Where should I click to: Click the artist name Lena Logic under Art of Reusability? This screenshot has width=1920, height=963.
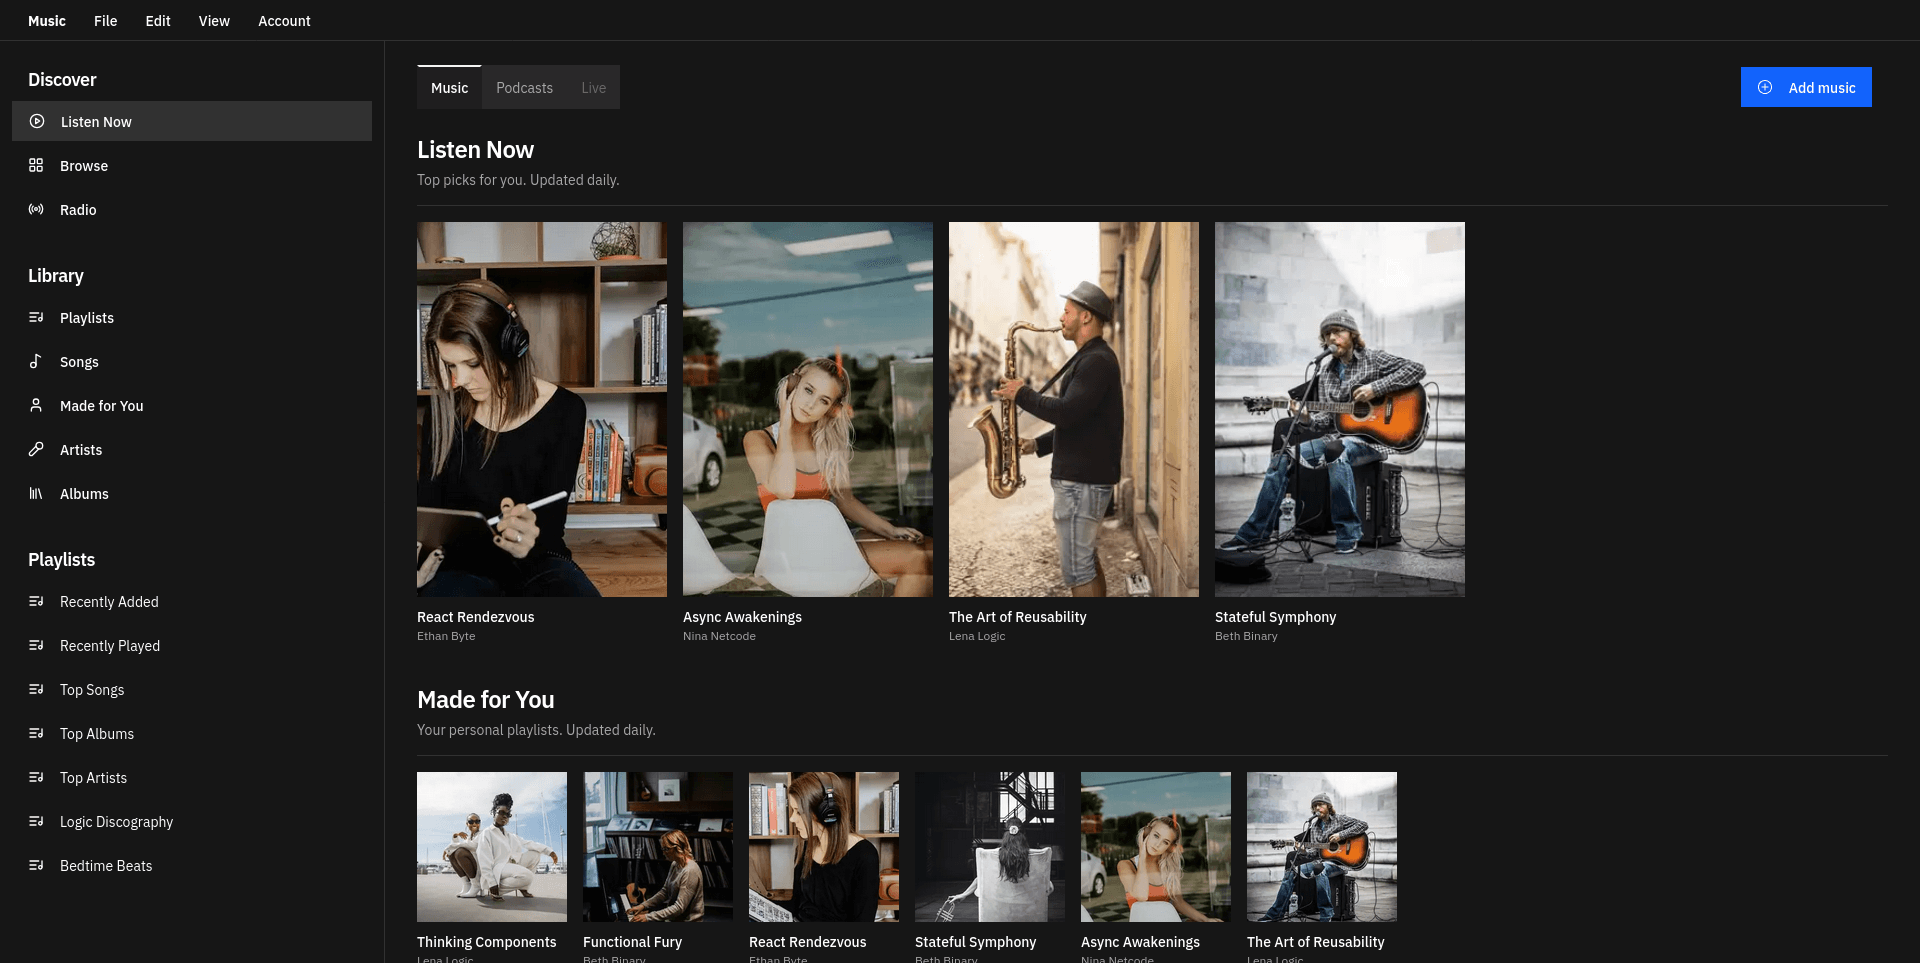(x=977, y=636)
